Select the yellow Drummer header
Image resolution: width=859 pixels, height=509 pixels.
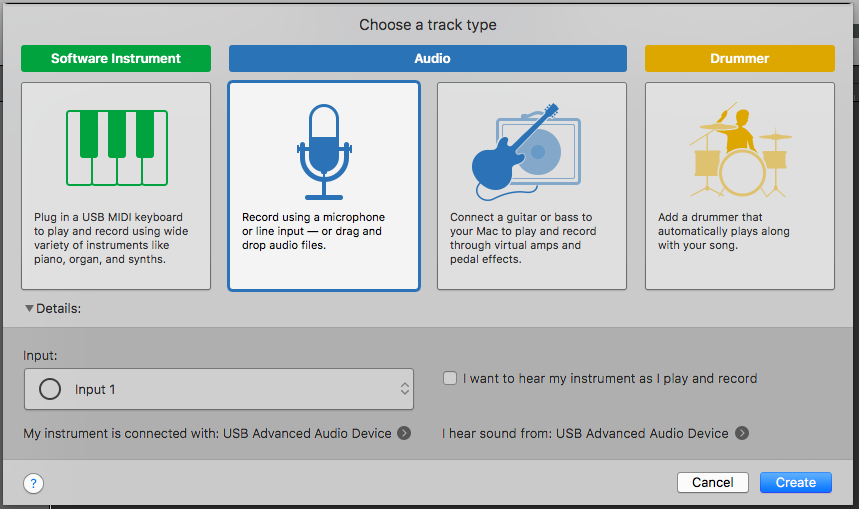pyautogui.click(x=740, y=59)
